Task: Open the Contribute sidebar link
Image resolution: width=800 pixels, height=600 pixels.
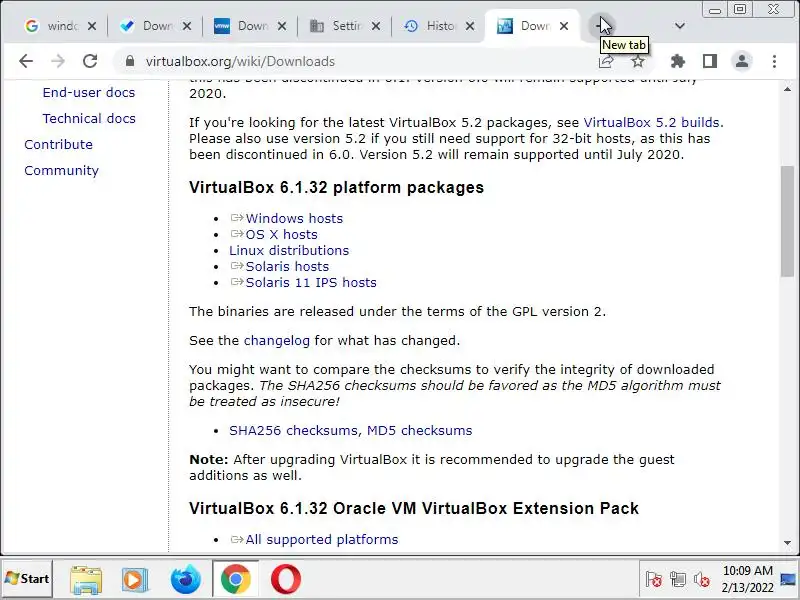Action: 59,144
